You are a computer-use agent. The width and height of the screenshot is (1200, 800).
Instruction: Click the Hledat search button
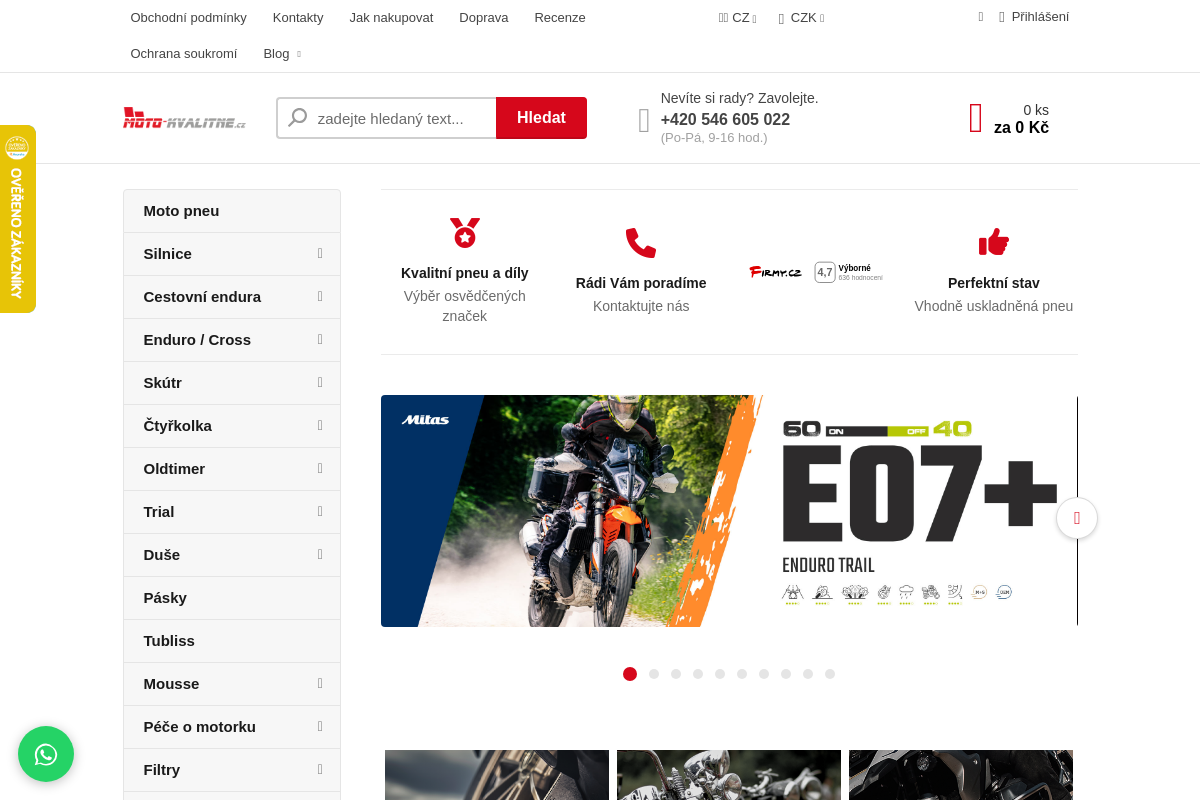[x=541, y=118]
